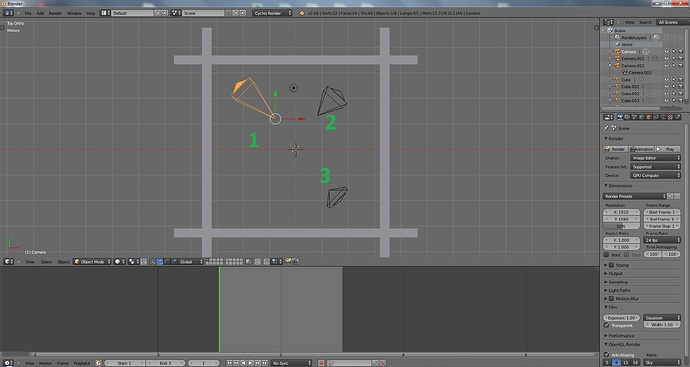Open the Add menu
This screenshot has height=367, width=690.
(40, 13)
